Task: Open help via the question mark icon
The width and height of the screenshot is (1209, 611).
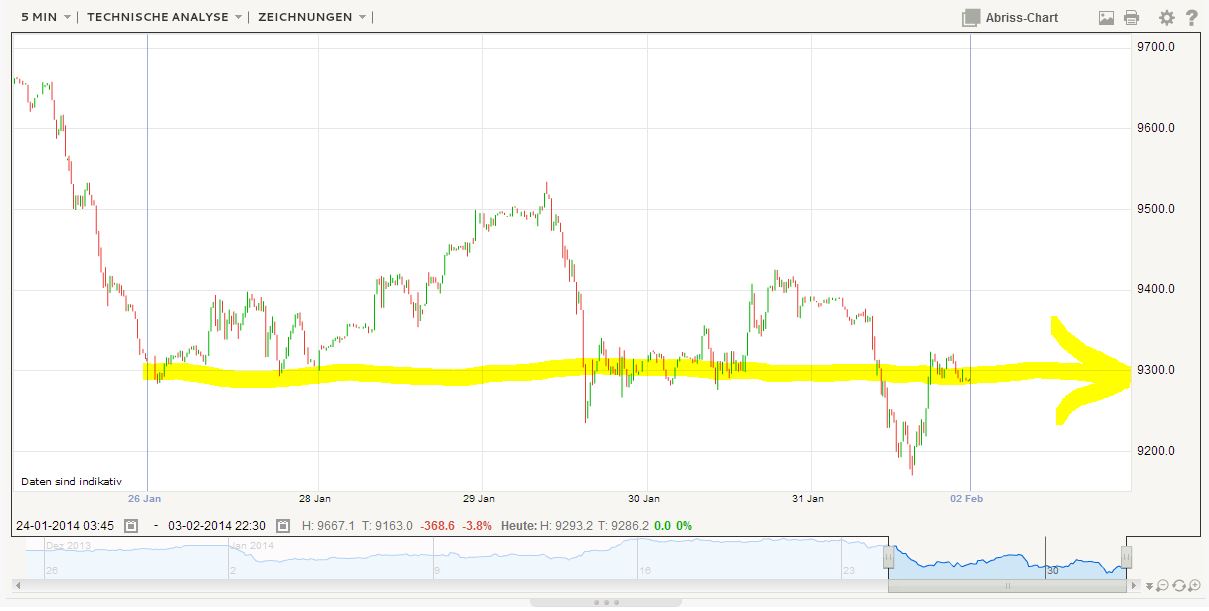Action: tap(1190, 16)
